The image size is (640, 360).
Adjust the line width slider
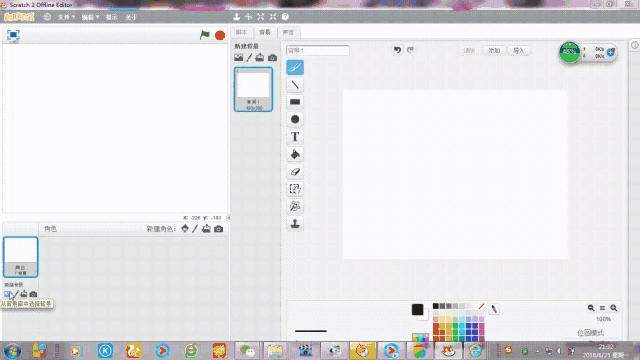311,331
